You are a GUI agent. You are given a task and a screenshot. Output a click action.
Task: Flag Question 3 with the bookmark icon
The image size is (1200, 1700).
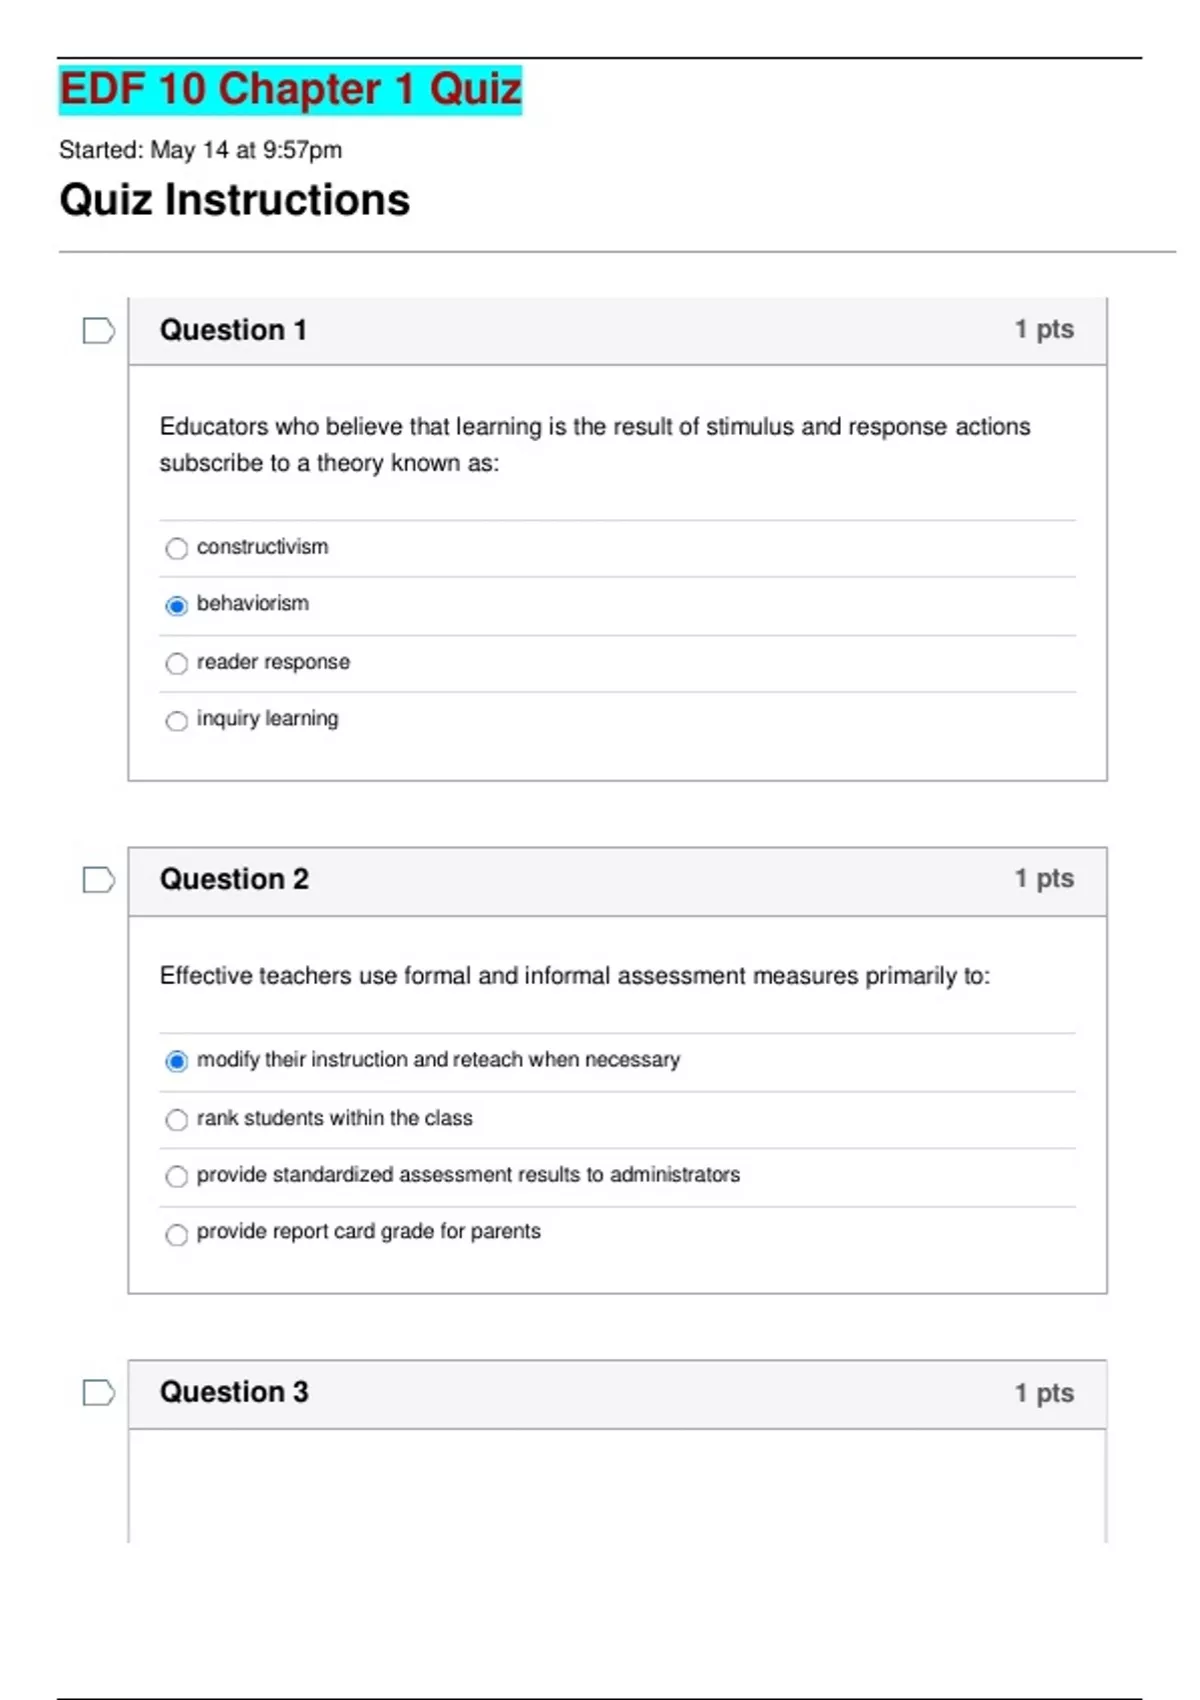pyautogui.click(x=98, y=1392)
